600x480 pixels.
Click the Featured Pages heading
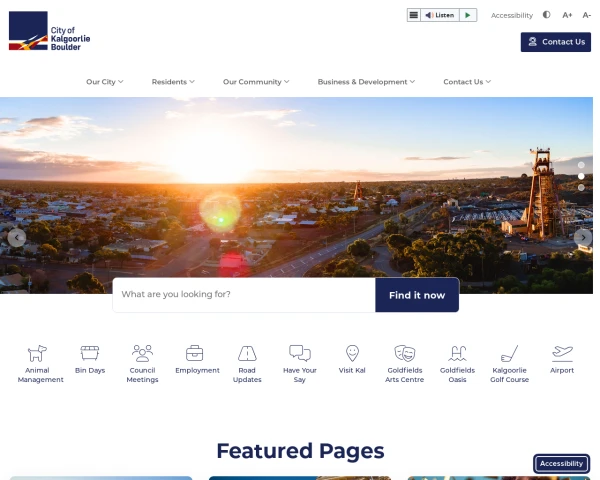300,451
